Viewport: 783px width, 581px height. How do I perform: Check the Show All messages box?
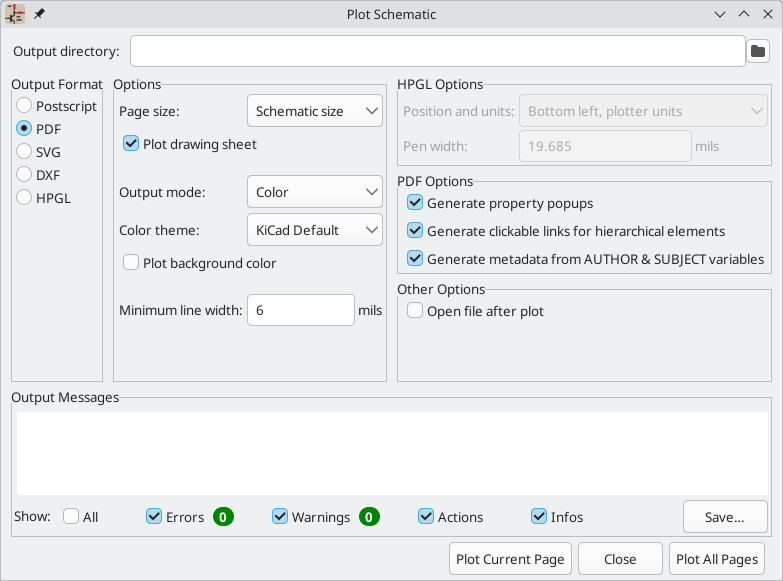click(71, 517)
